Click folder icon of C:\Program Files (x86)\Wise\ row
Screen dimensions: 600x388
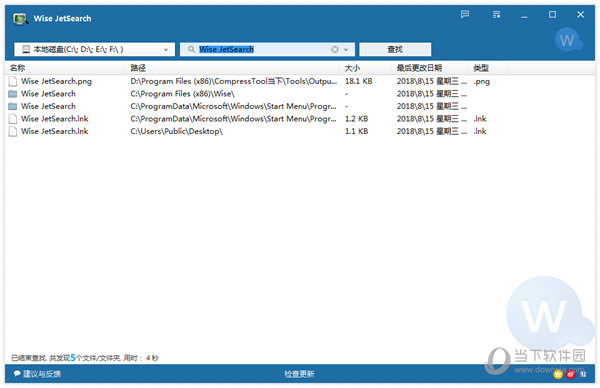(13, 94)
